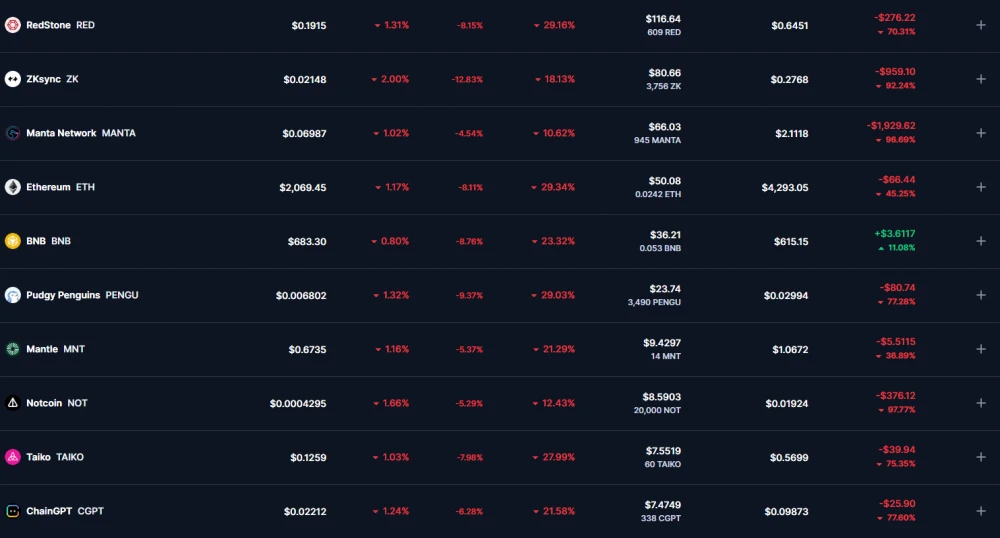
Task: Click the Ethereum coin logo icon
Action: click(x=13, y=187)
